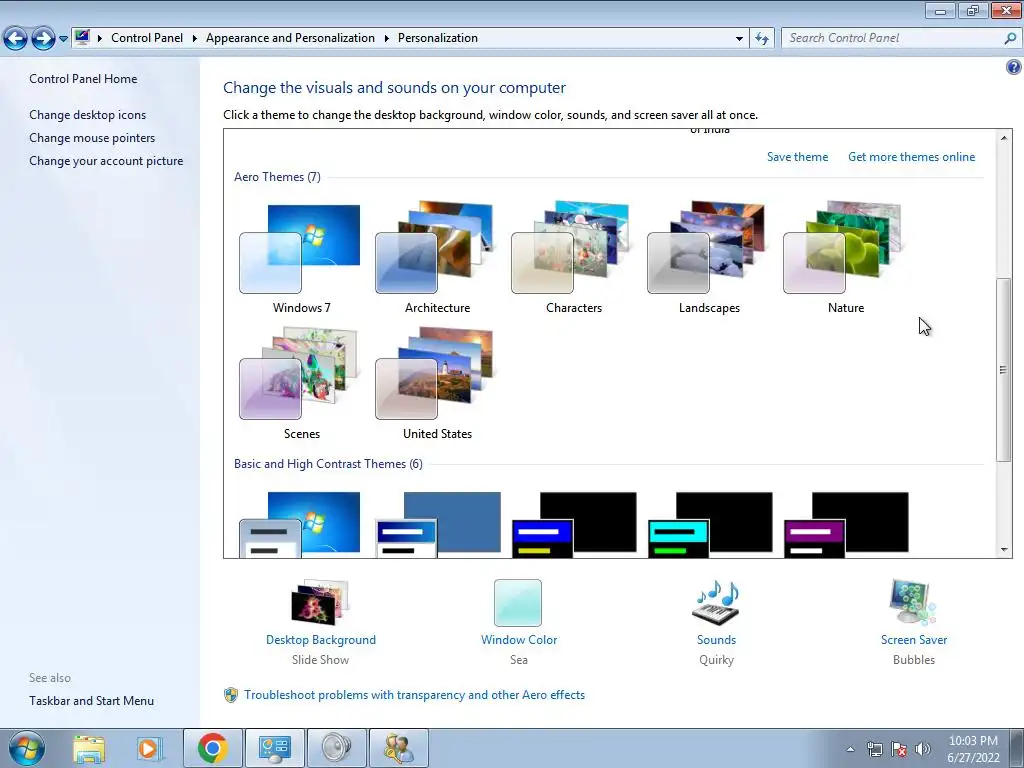The image size is (1024, 768).
Task: Click the network tray icon
Action: [874, 749]
